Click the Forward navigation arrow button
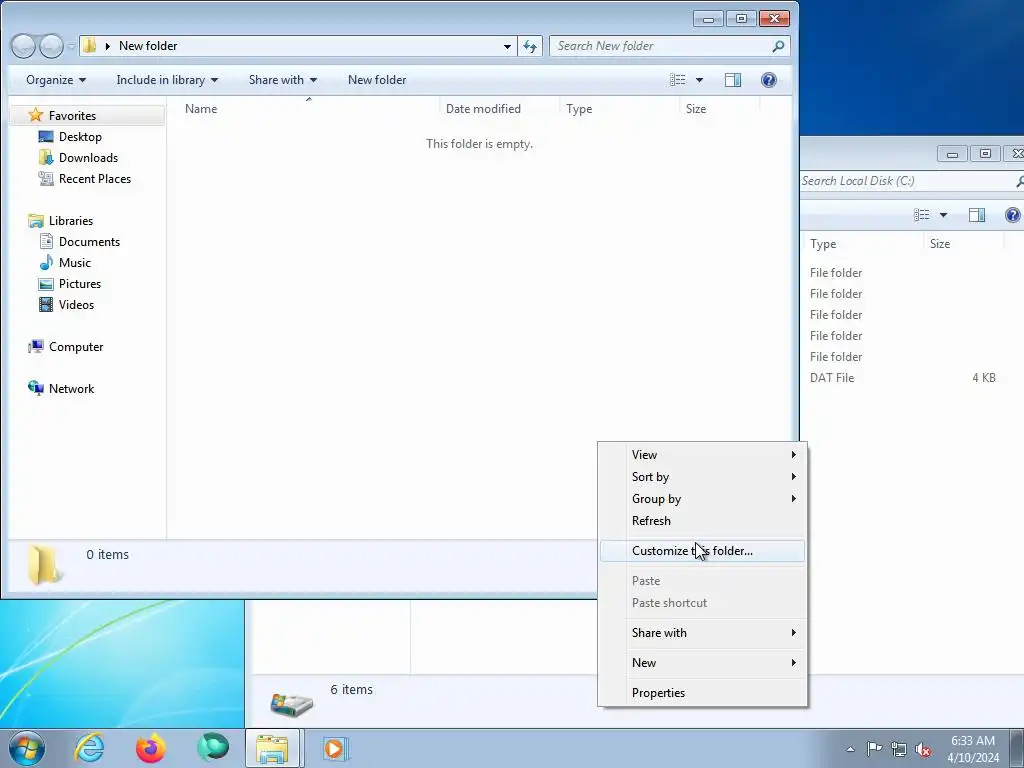Viewport: 1024px width, 768px height. point(51,46)
